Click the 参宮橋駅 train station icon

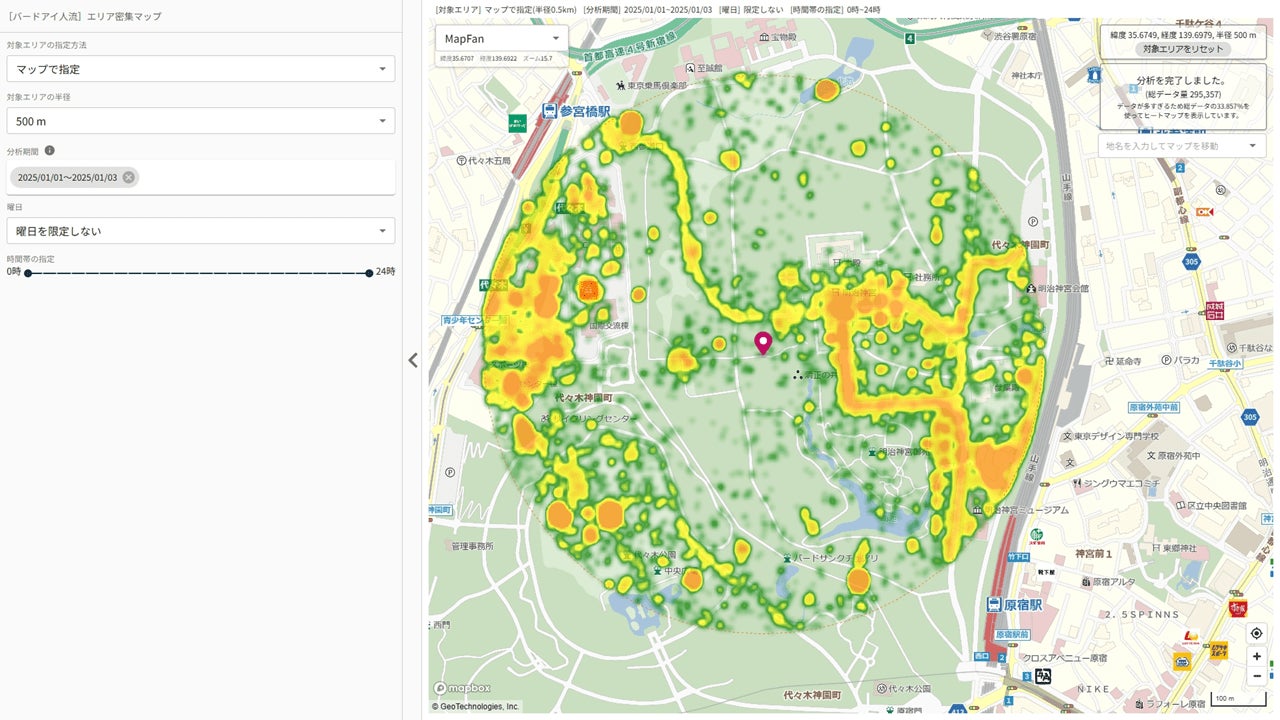pos(549,111)
